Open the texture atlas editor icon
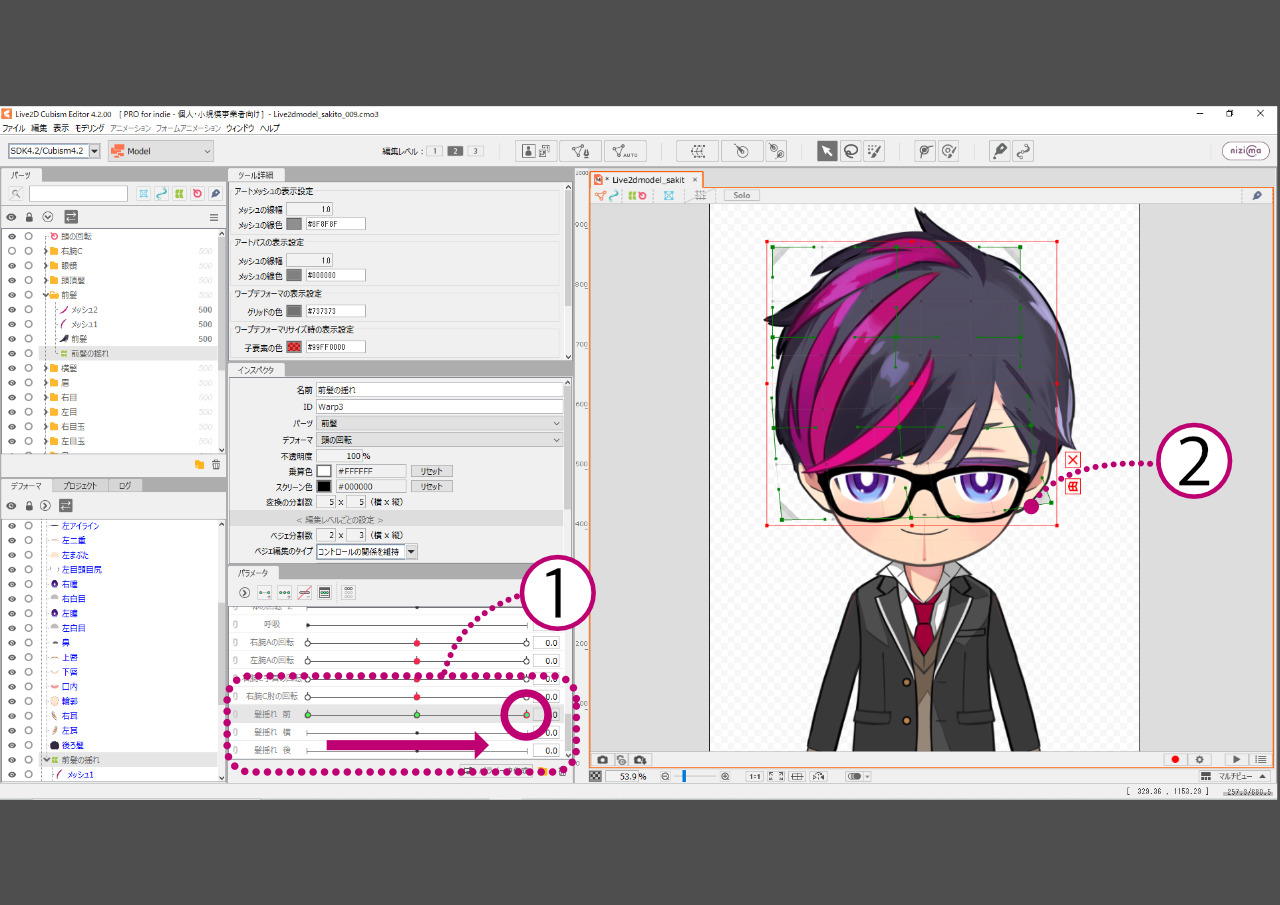The image size is (1280, 905). (x=538, y=151)
